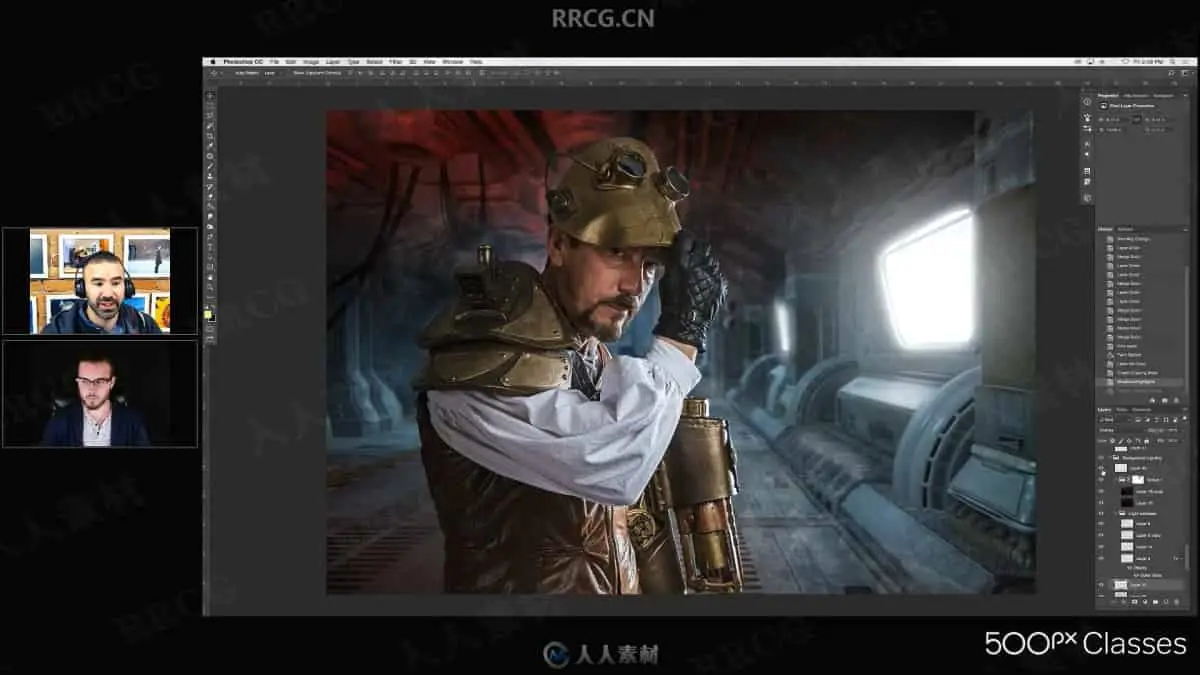The height and width of the screenshot is (675, 1200).
Task: Select the Clone Stamp tool
Action: click(210, 177)
